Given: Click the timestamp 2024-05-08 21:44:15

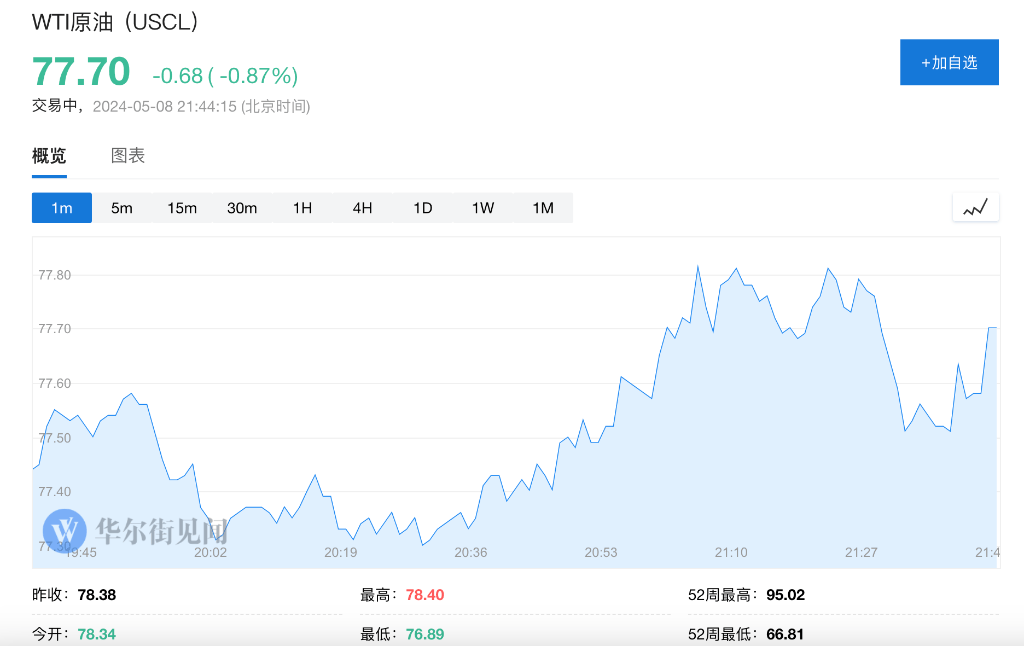Looking at the screenshot, I should (x=165, y=106).
